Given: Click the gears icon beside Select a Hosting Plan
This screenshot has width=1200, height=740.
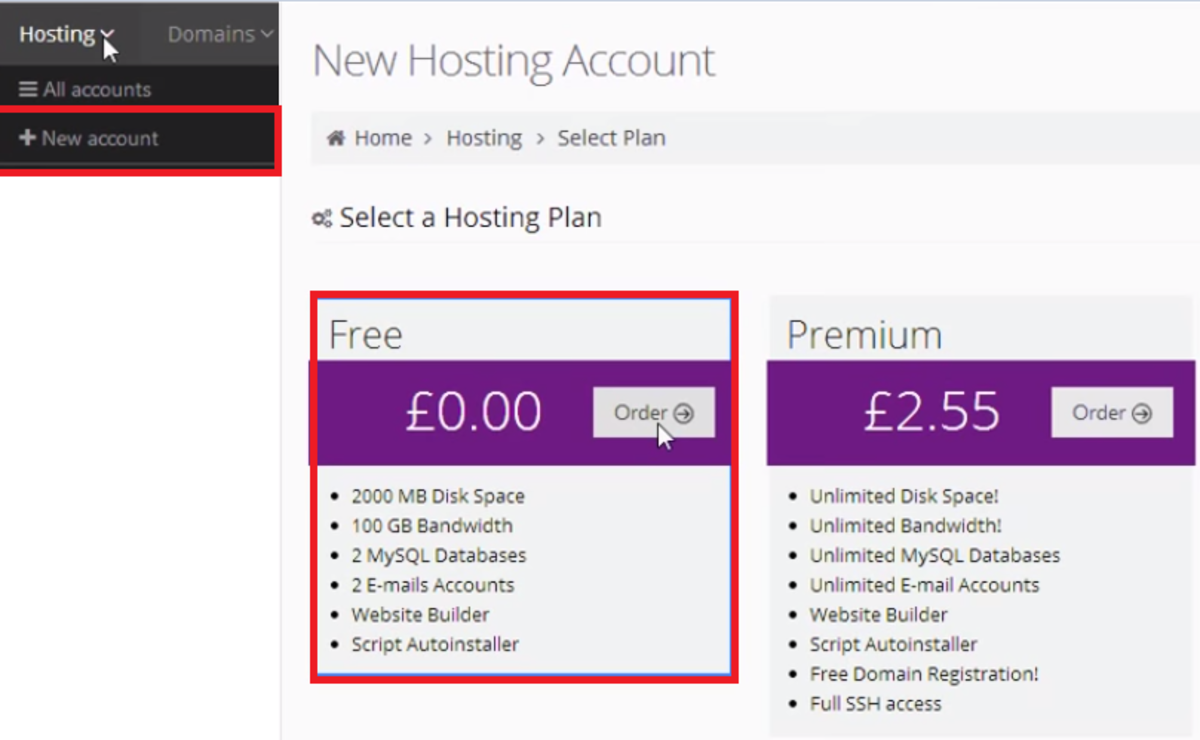Looking at the screenshot, I should 321,217.
